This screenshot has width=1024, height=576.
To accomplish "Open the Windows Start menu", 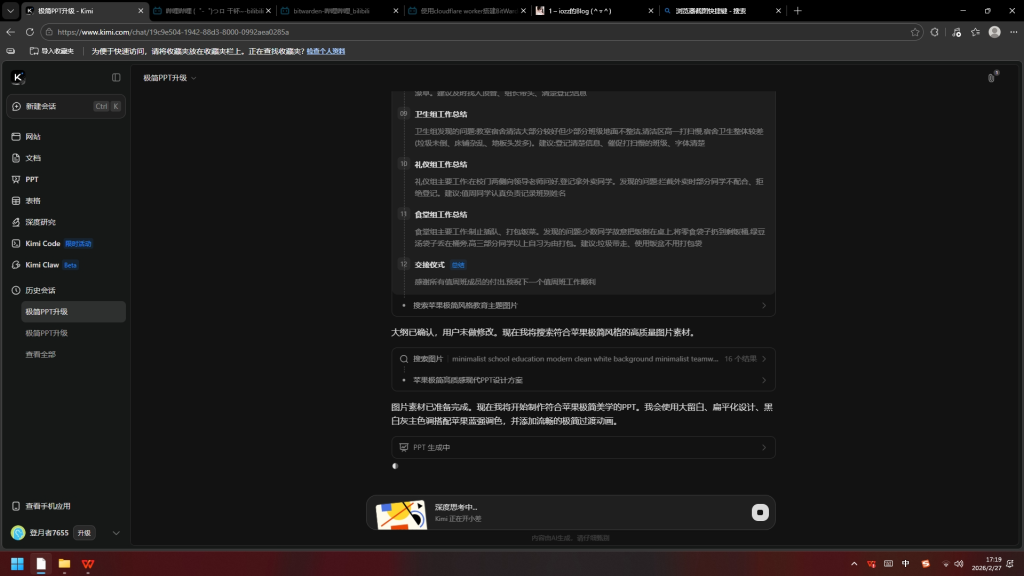I will click(17, 564).
